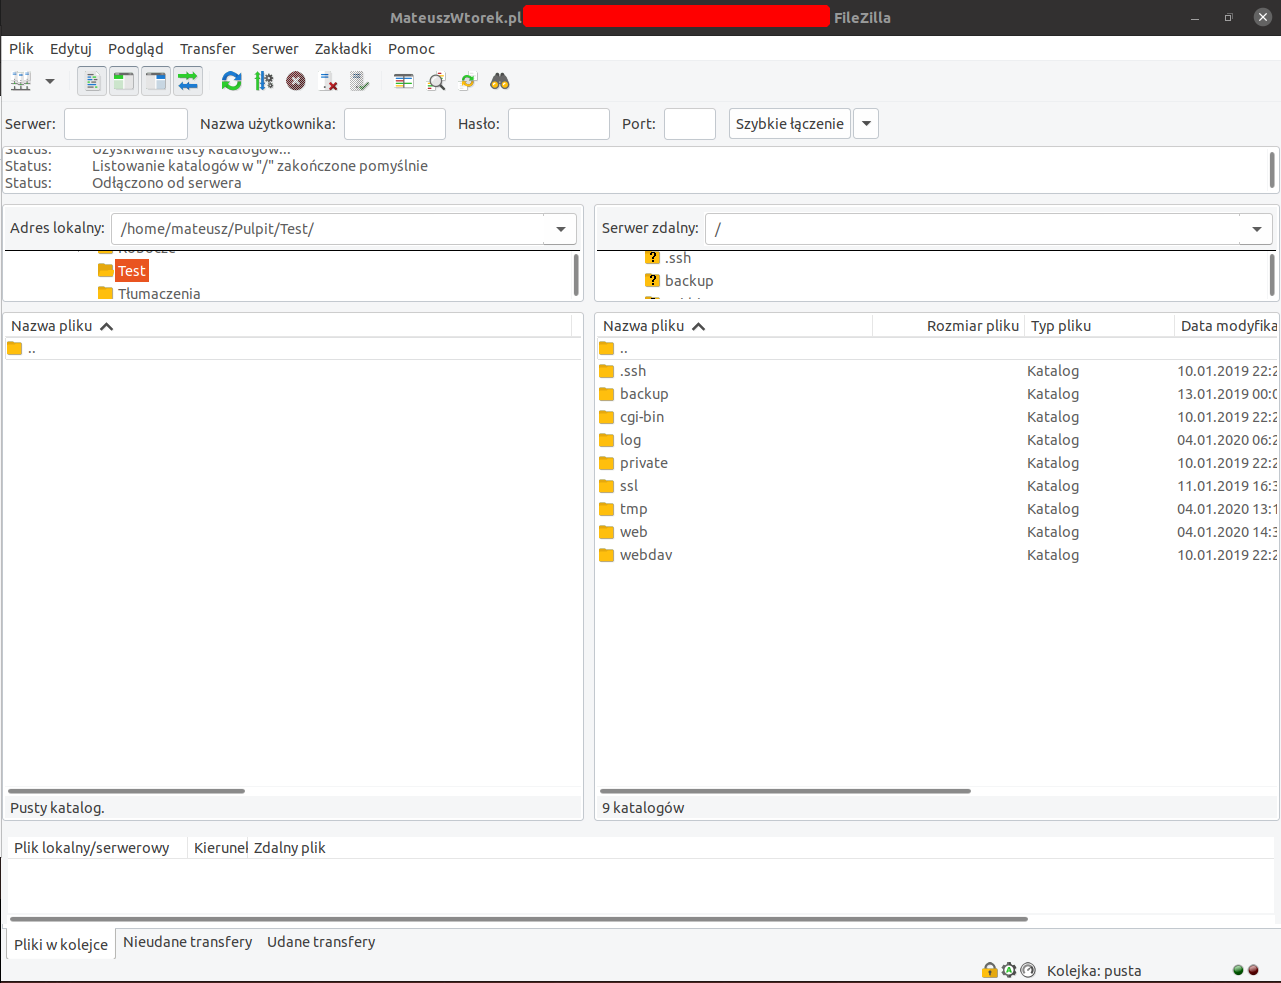Toggle directory comparison
Image resolution: width=1281 pixels, height=983 pixels.
436,81
